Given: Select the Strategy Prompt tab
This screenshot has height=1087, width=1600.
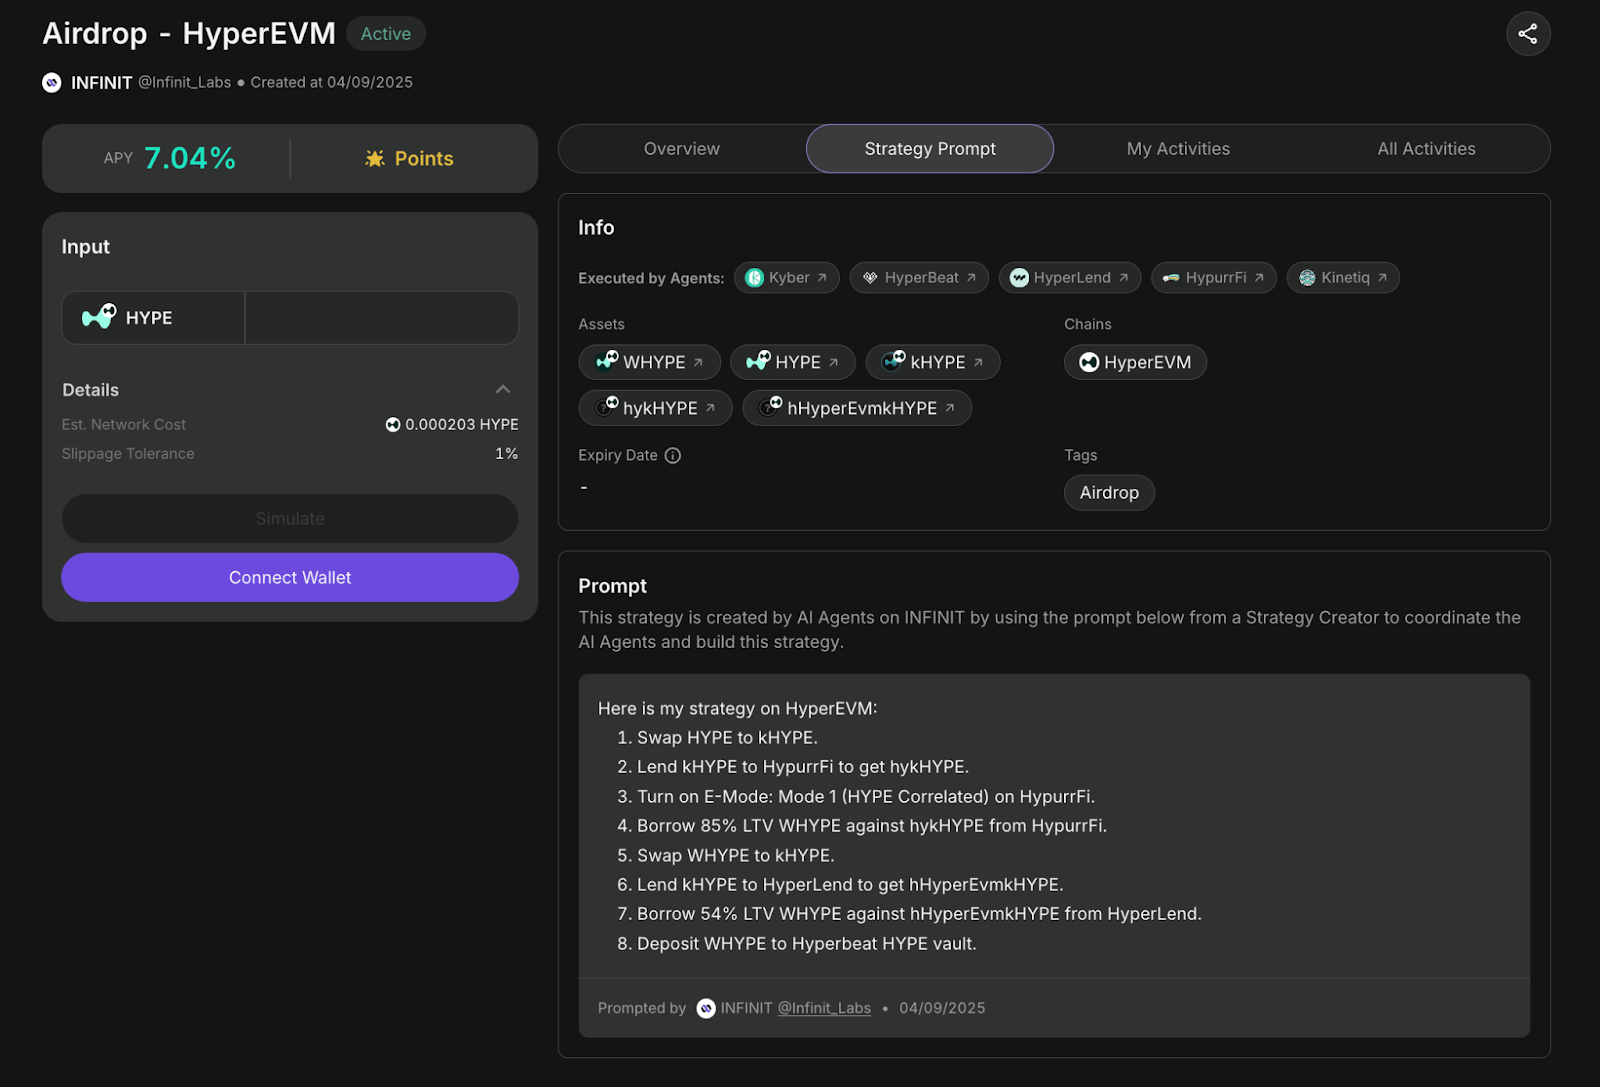Looking at the screenshot, I should 930,149.
